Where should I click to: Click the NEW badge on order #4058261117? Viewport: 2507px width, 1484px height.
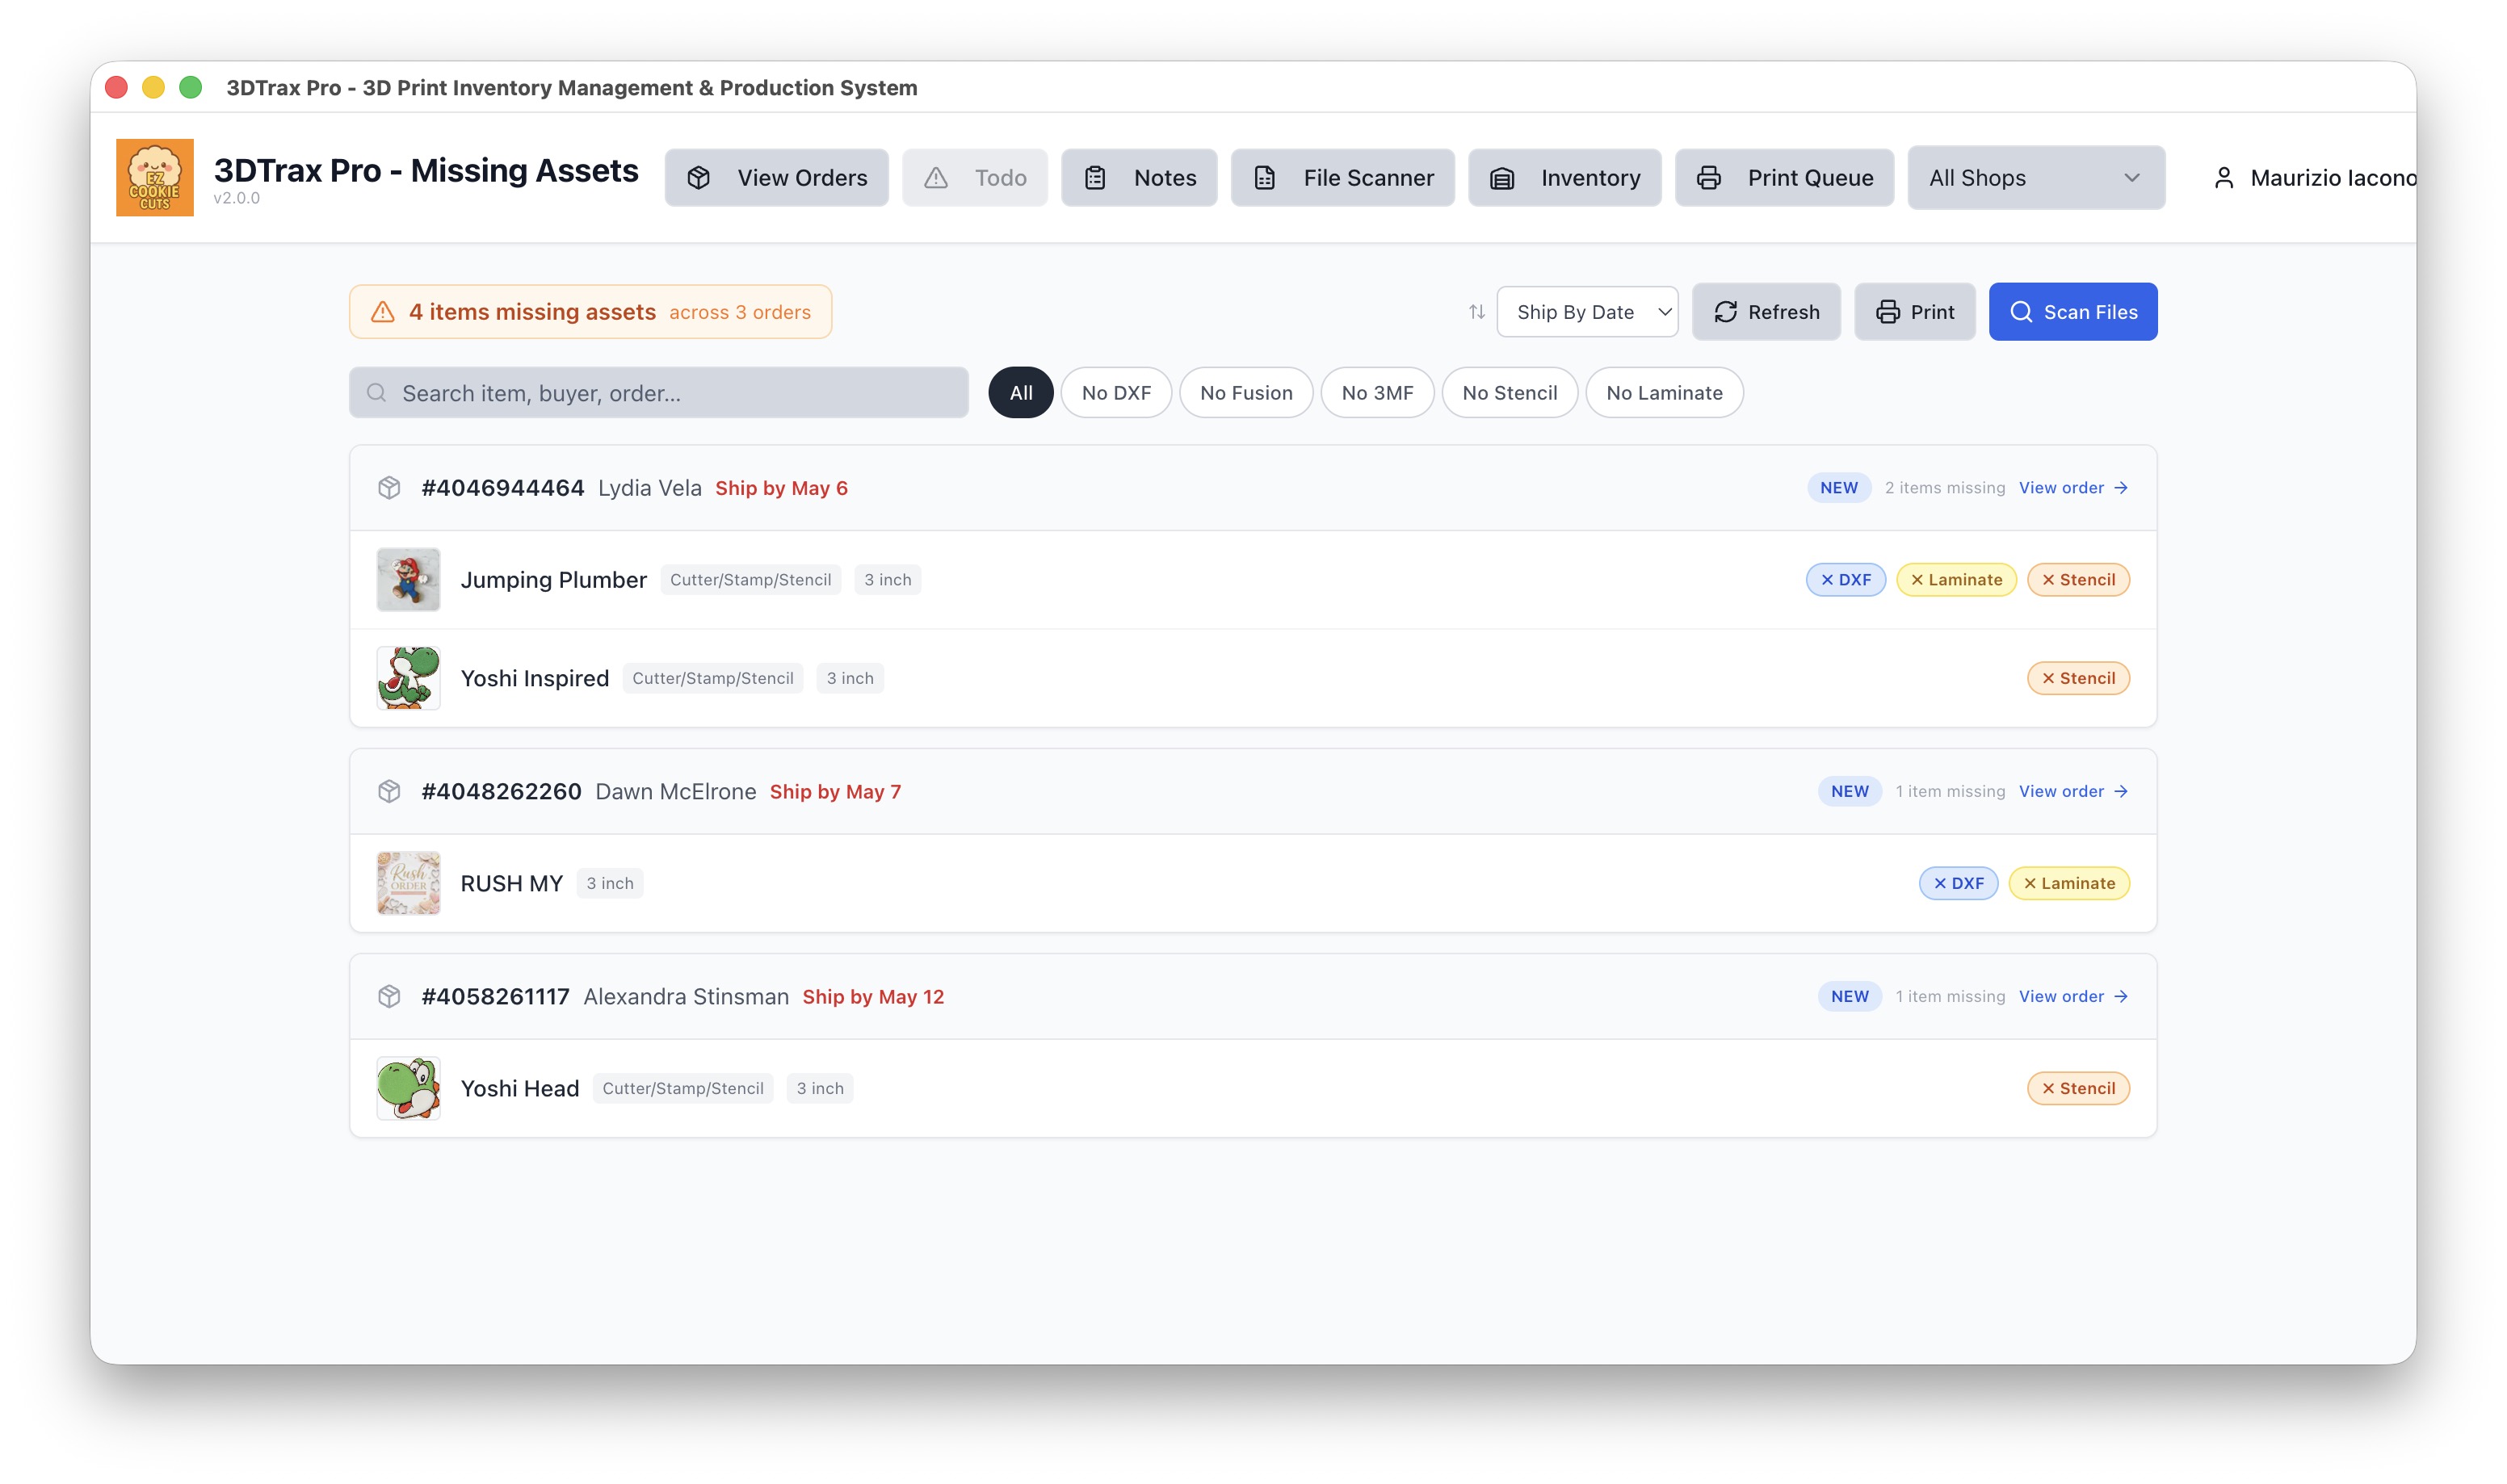[1849, 996]
